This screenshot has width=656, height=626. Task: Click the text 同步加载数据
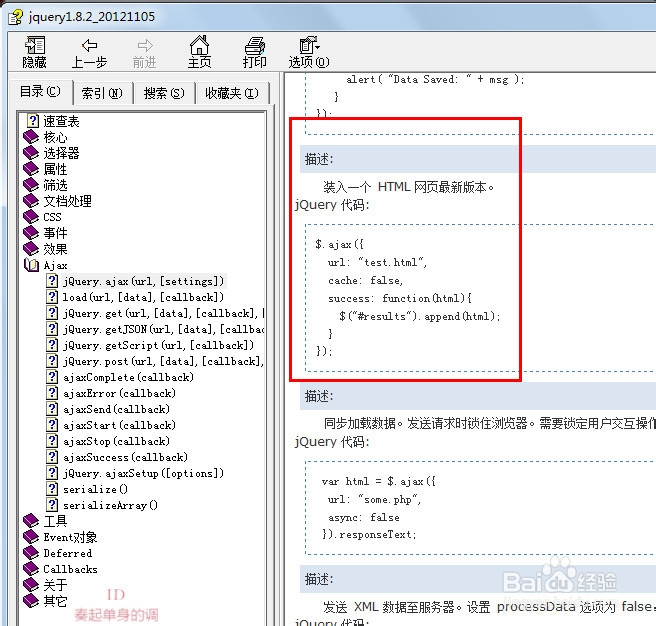point(360,423)
